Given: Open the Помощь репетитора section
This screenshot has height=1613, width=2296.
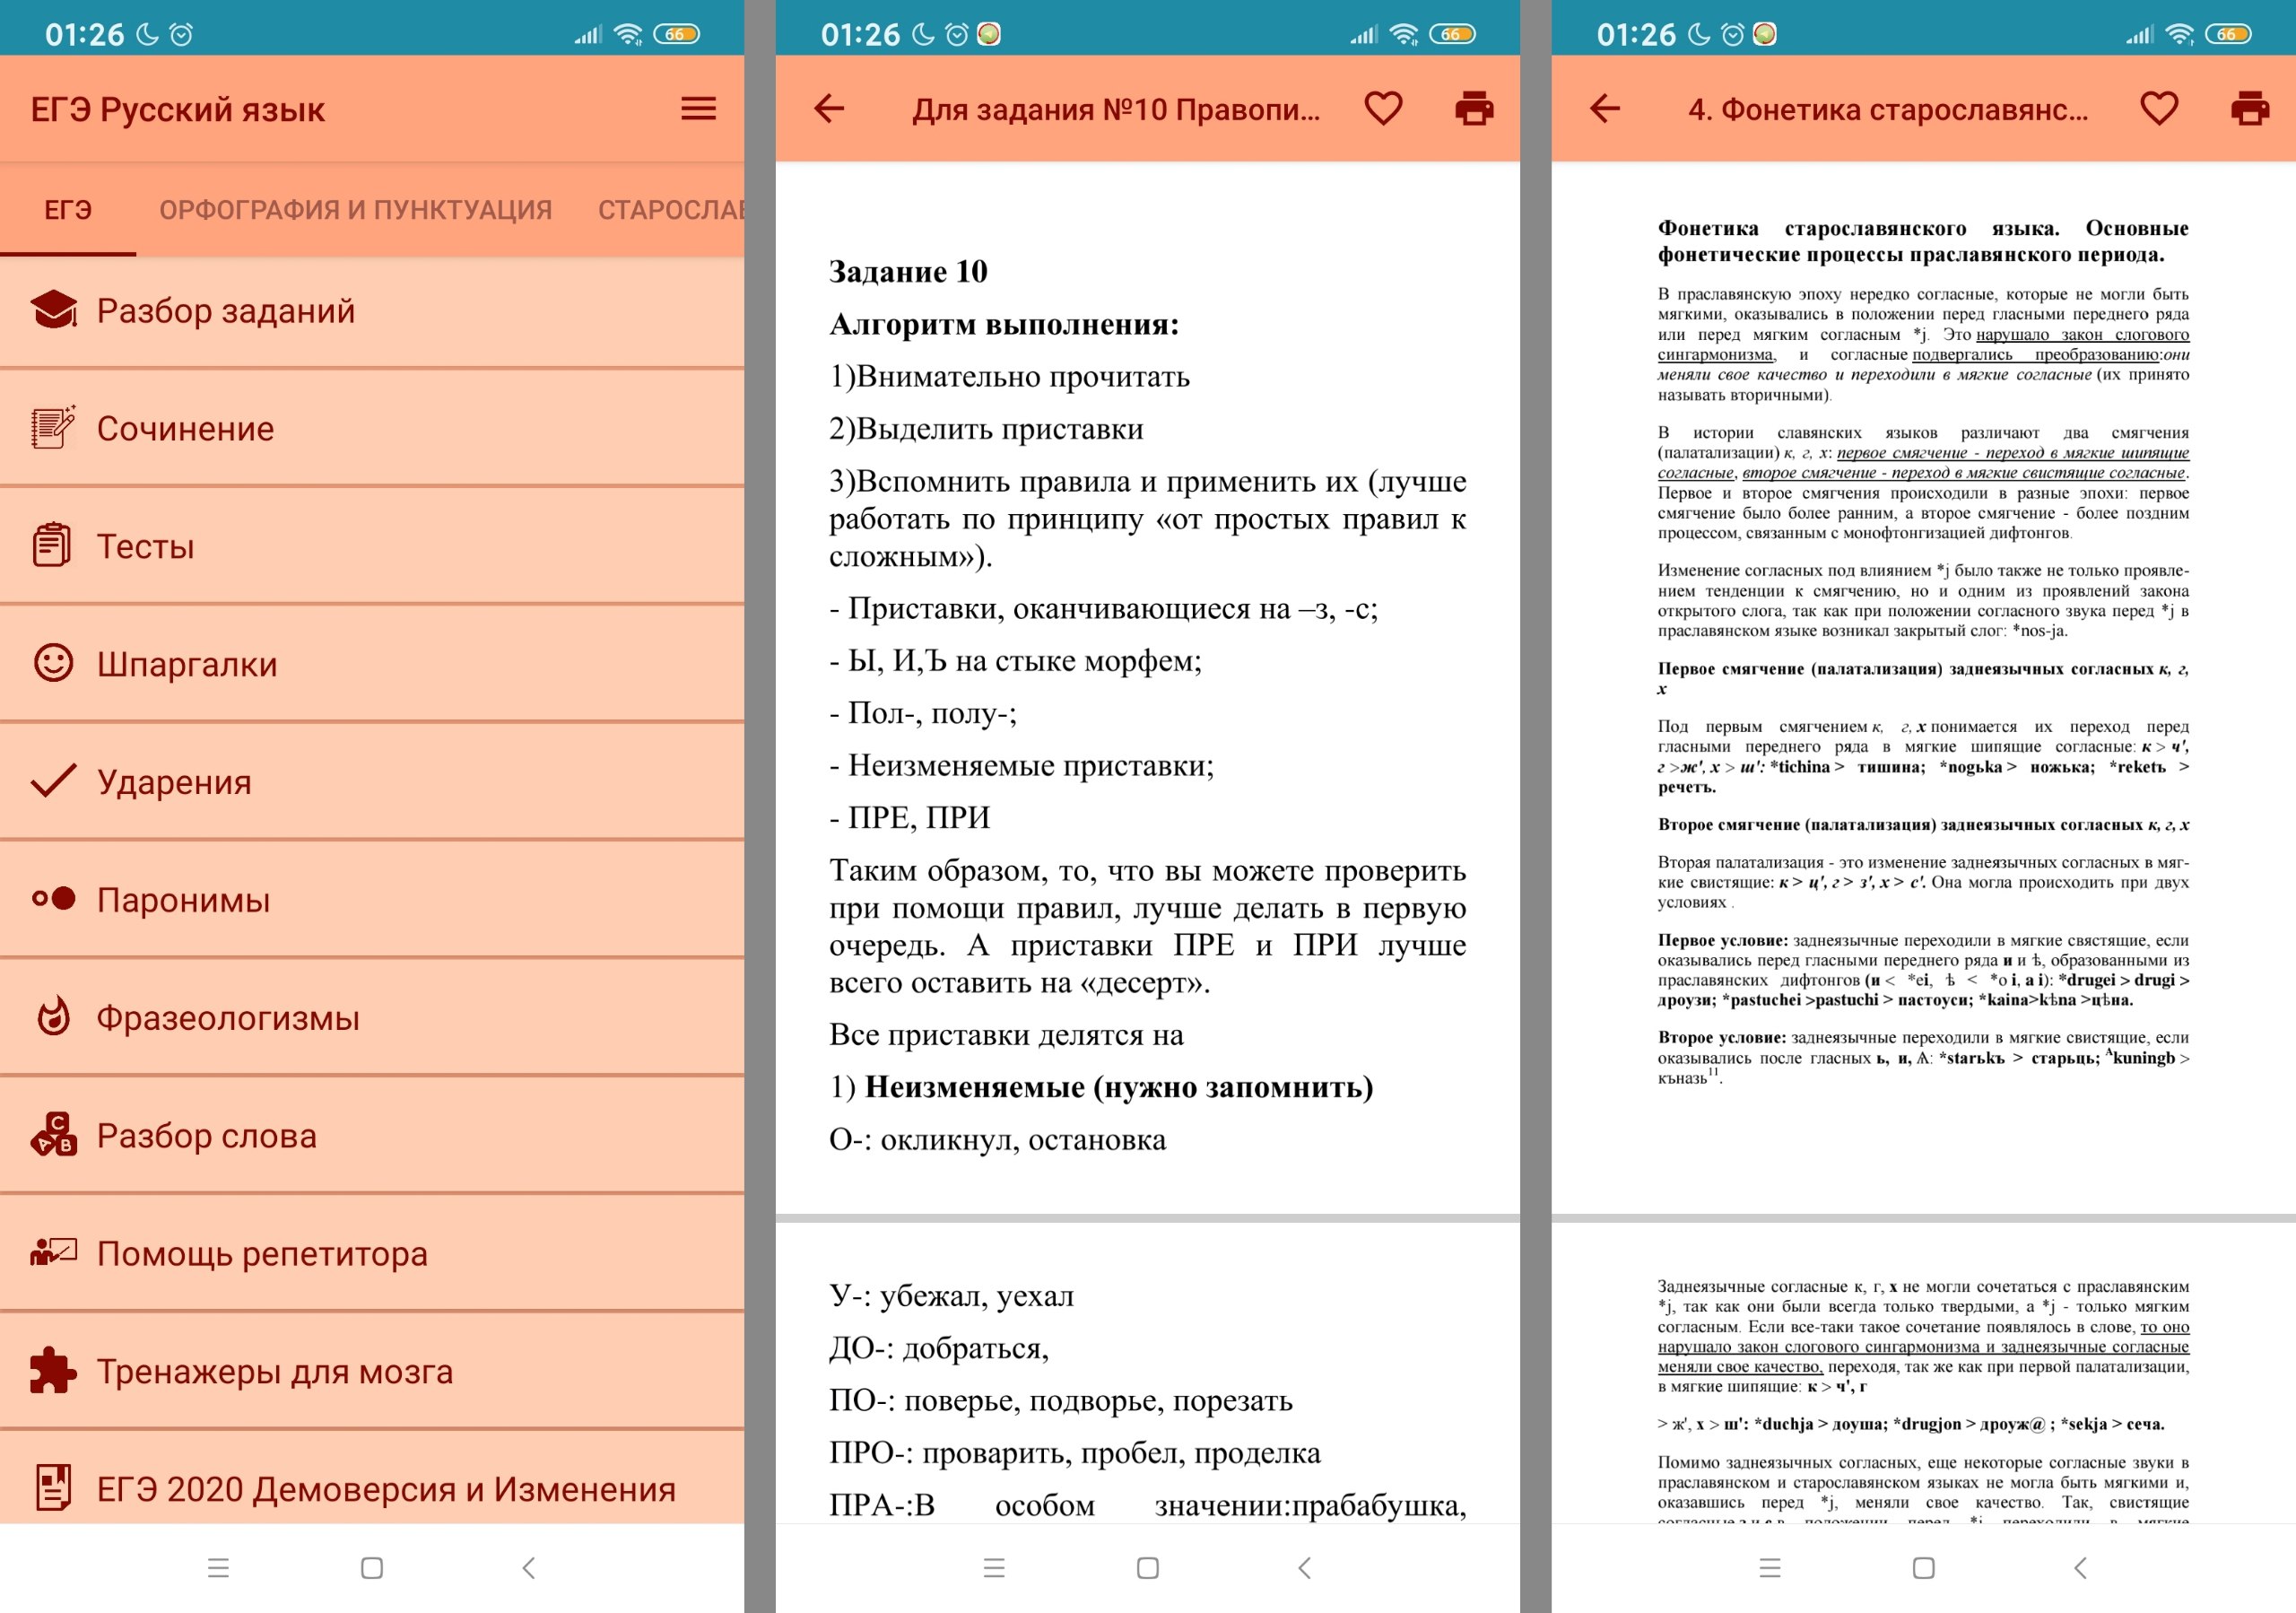Looking at the screenshot, I should [x=372, y=1253].
